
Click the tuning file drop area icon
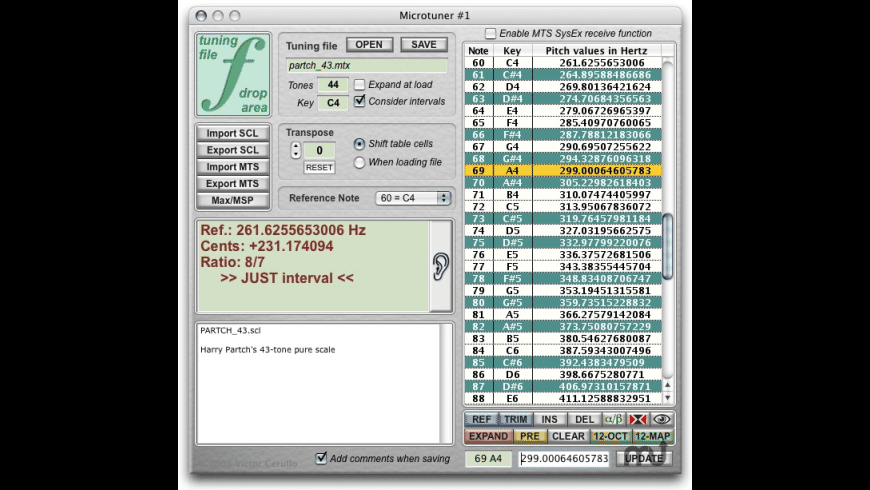[233, 74]
